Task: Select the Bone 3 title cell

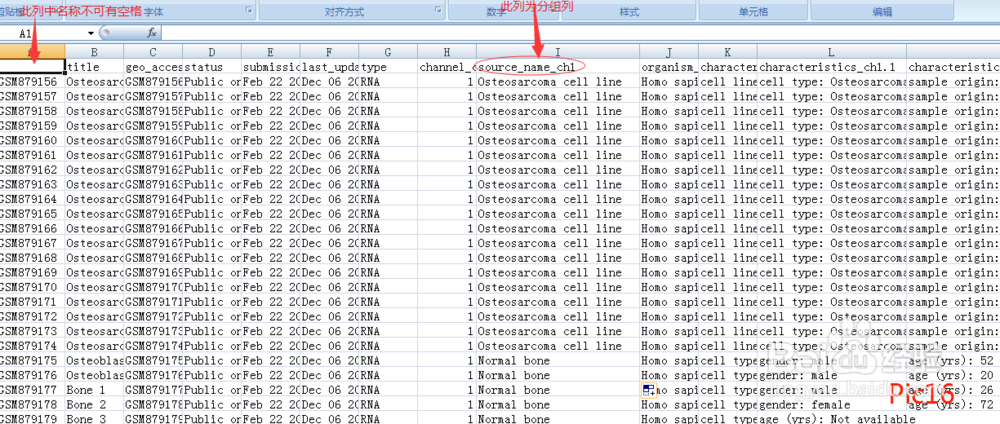Action: tap(94, 419)
